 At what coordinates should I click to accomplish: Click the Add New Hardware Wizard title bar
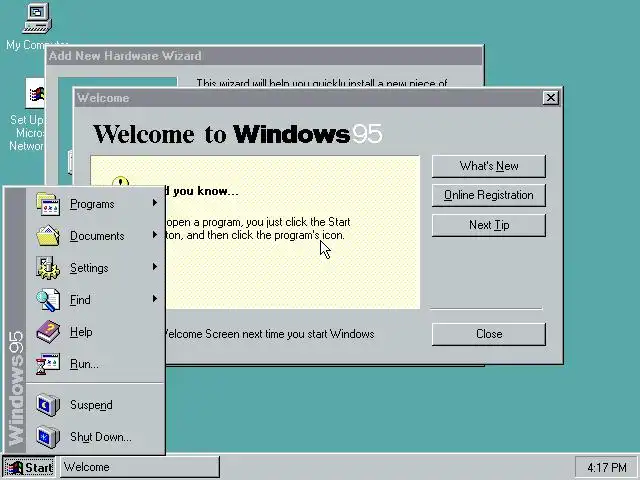264,56
